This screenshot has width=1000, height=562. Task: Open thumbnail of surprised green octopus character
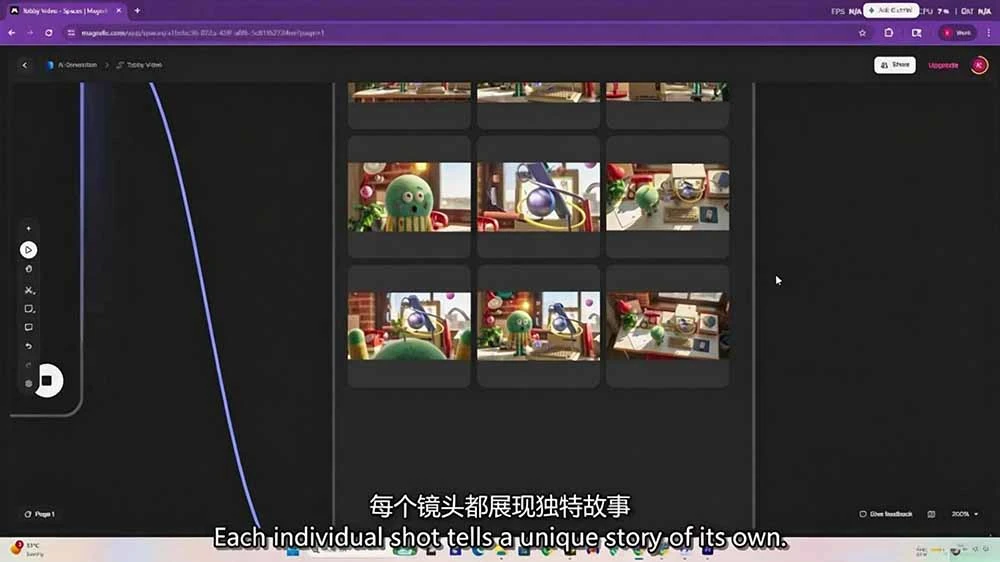(x=409, y=197)
